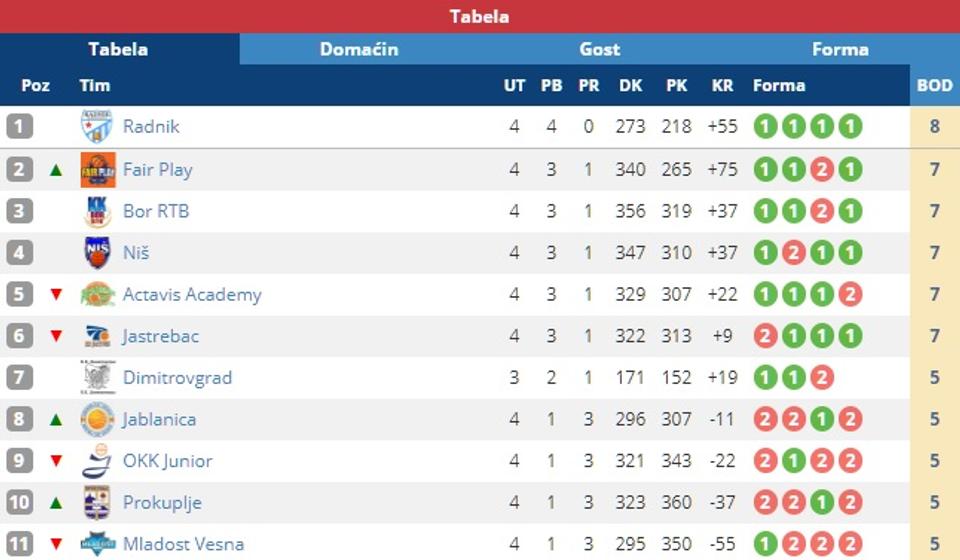
Task: Click the Radnik team logo
Action: point(97,127)
